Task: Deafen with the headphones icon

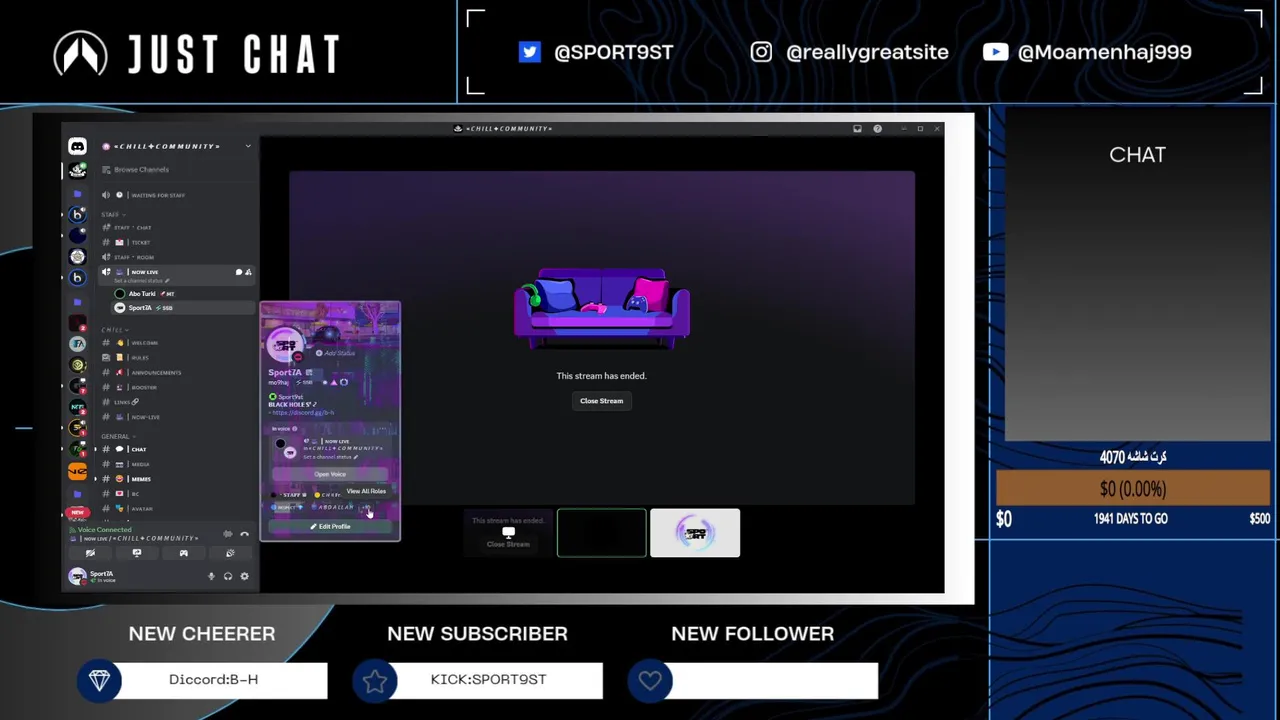Action: pos(227,576)
